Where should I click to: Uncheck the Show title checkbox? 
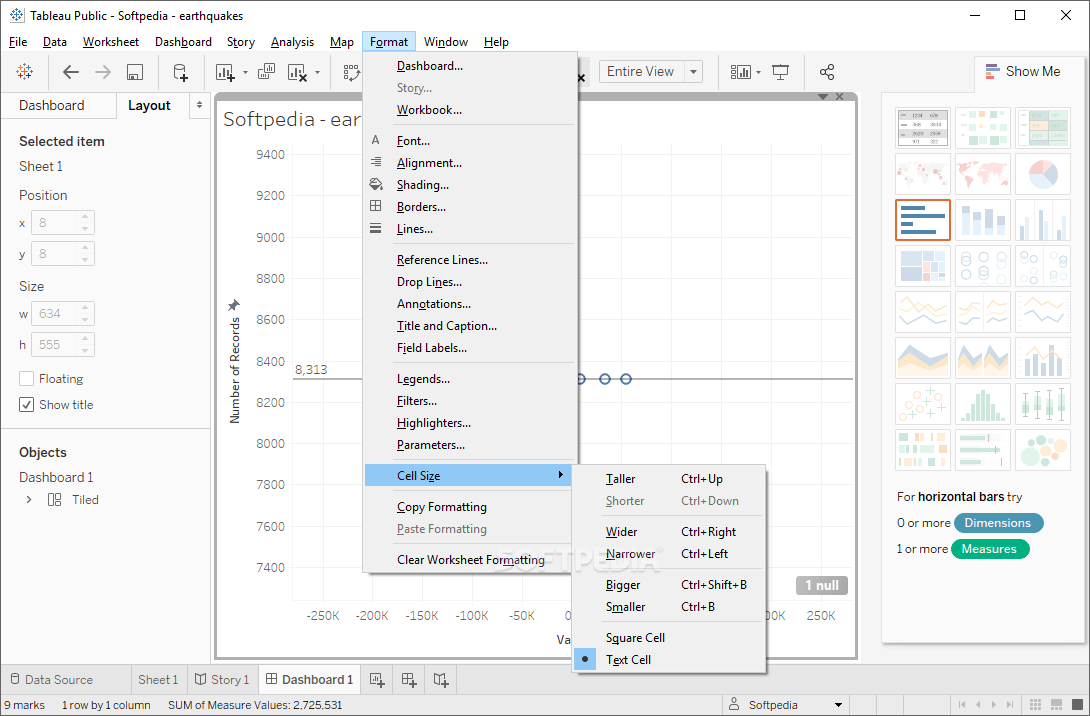coord(26,405)
